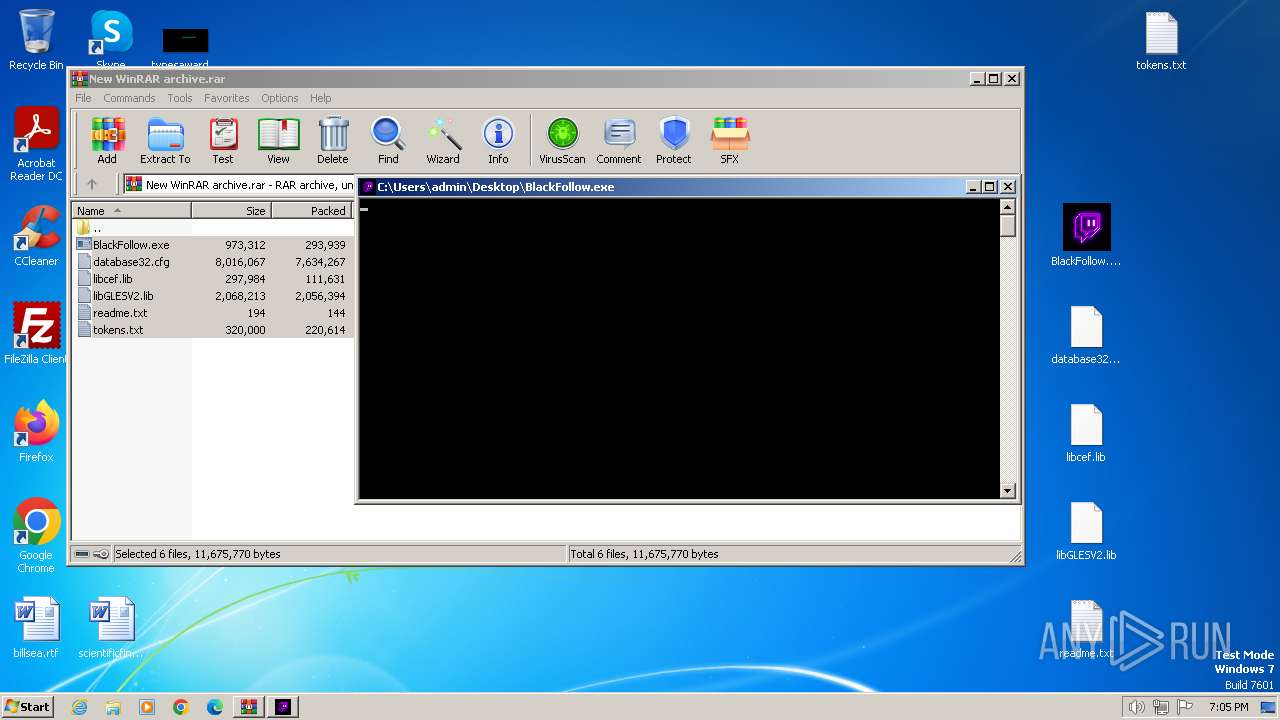This screenshot has width=1280, height=720.
Task: Select database32 file on the desktop
Action: 1086,334
